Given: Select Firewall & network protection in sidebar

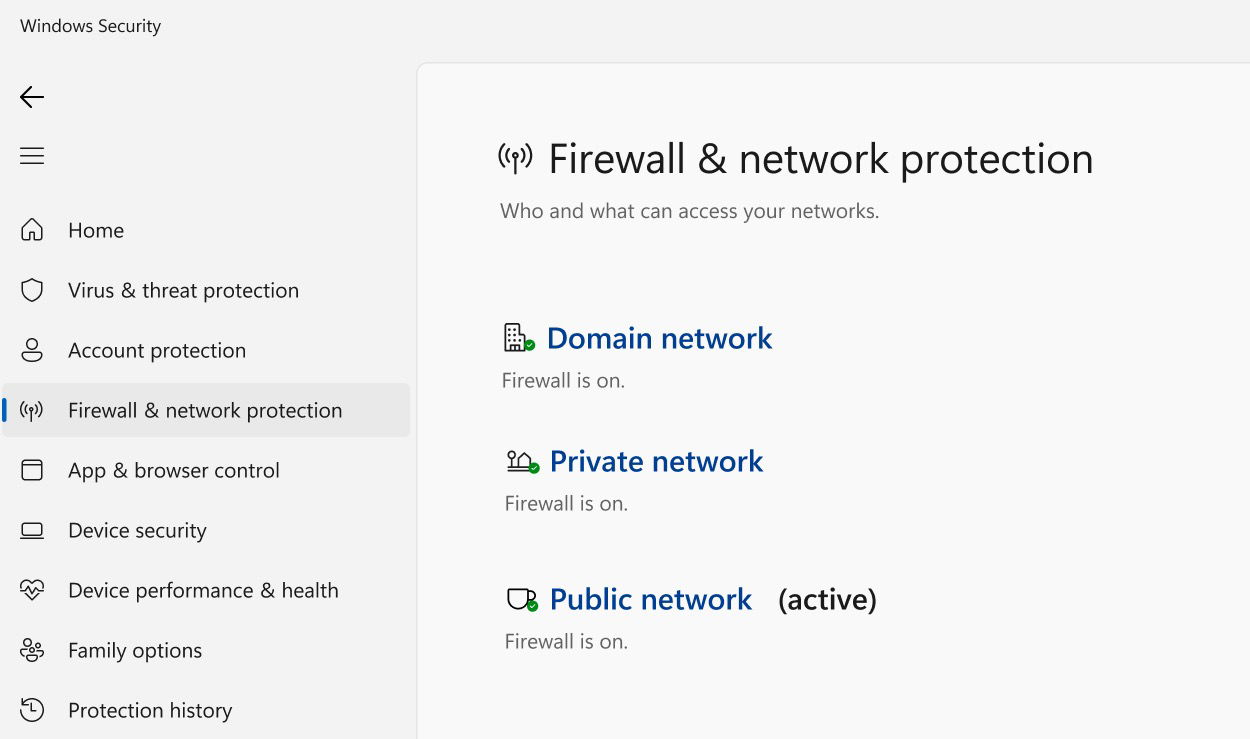Looking at the screenshot, I should click(204, 410).
